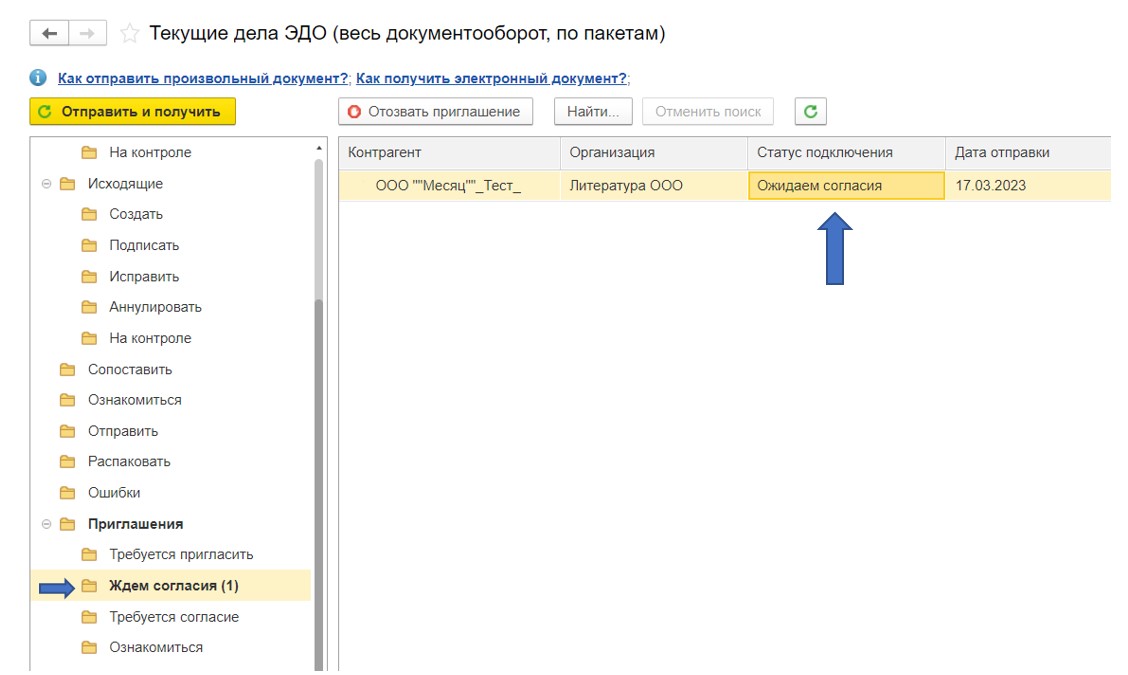Select the Требуется пригласить folder
This screenshot has height=675, width=1128.
pyautogui.click(x=181, y=555)
